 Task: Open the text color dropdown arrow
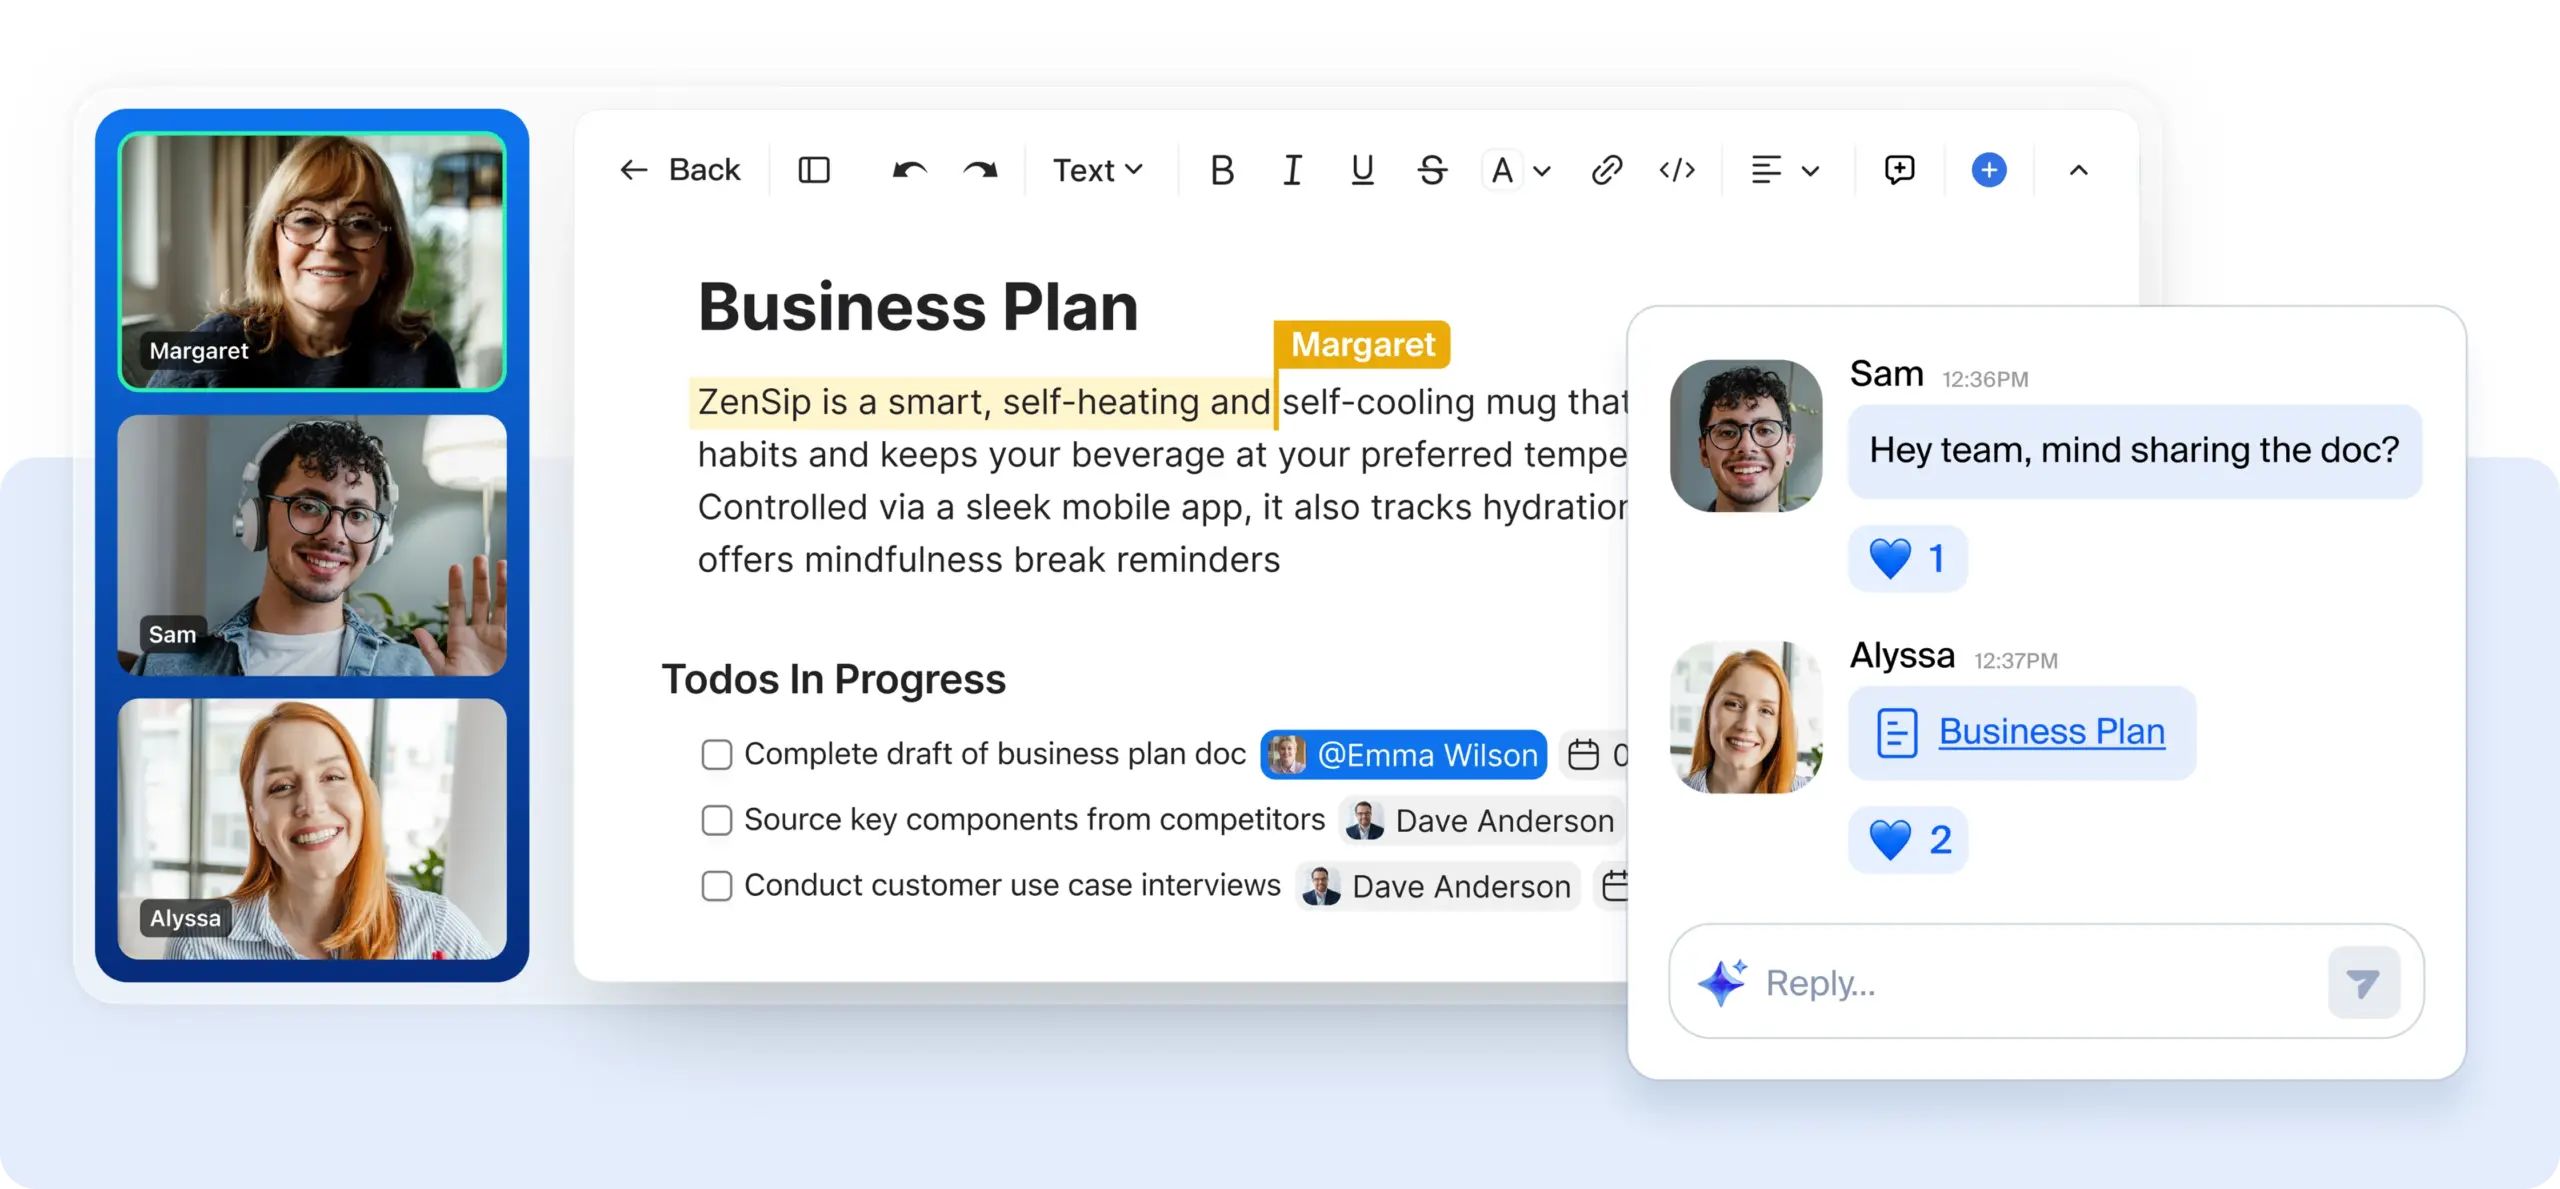(1542, 171)
